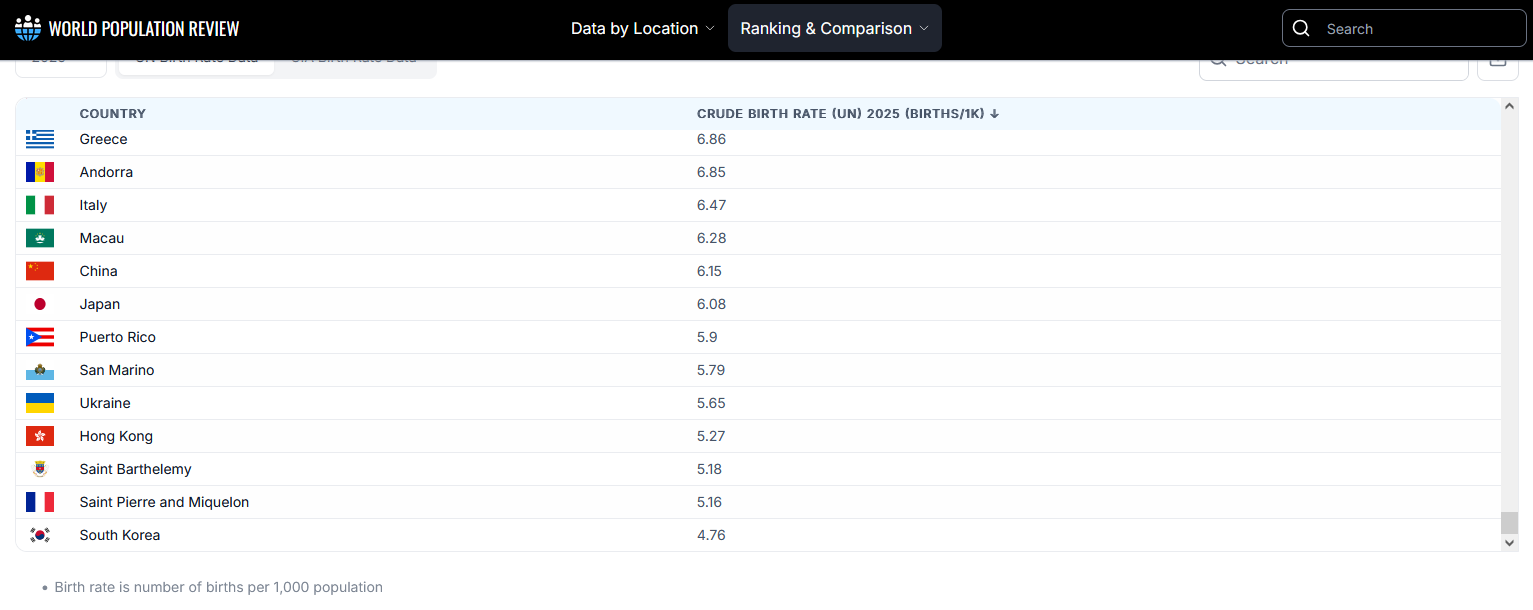Sort by the Country column header
Screen dimensions: 1533x610
(x=113, y=114)
